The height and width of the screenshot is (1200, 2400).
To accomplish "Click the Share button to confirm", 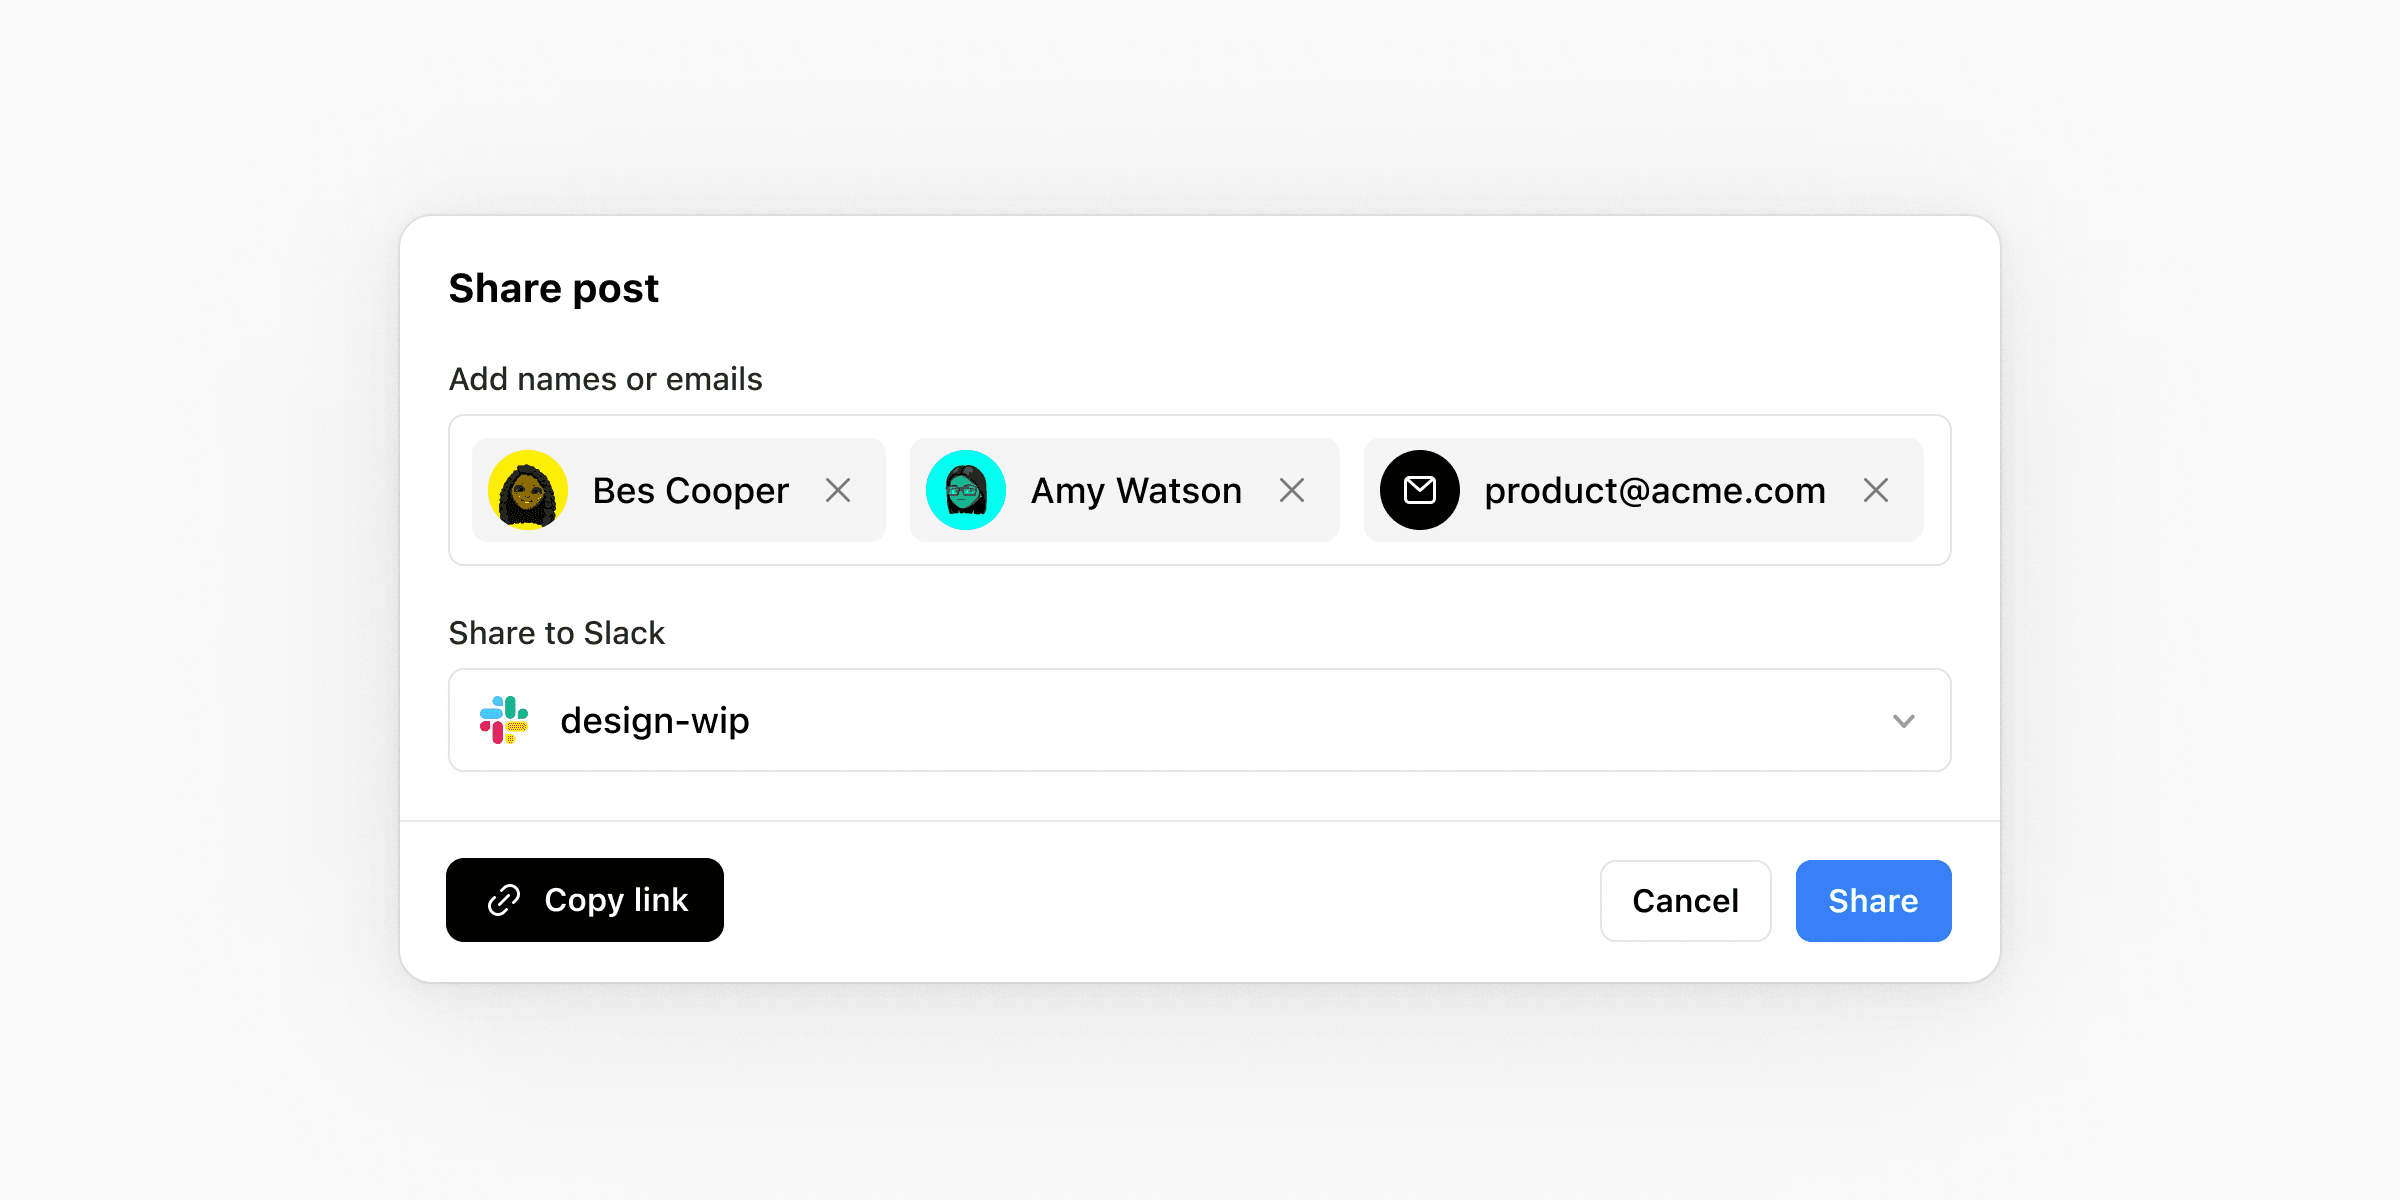I will coord(1872,900).
